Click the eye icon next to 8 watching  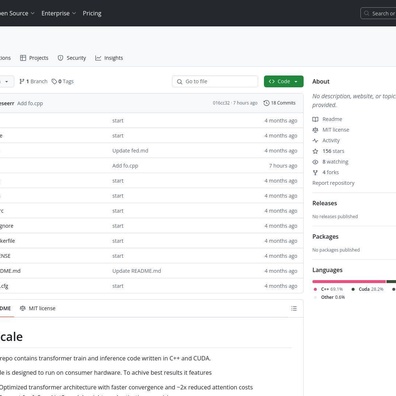[x=315, y=162]
